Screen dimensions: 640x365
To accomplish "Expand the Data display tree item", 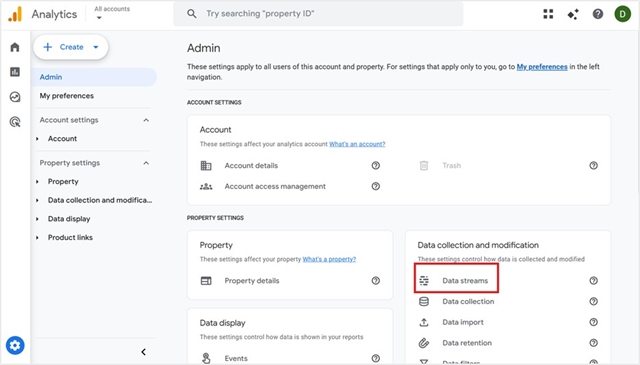I will click(x=37, y=219).
